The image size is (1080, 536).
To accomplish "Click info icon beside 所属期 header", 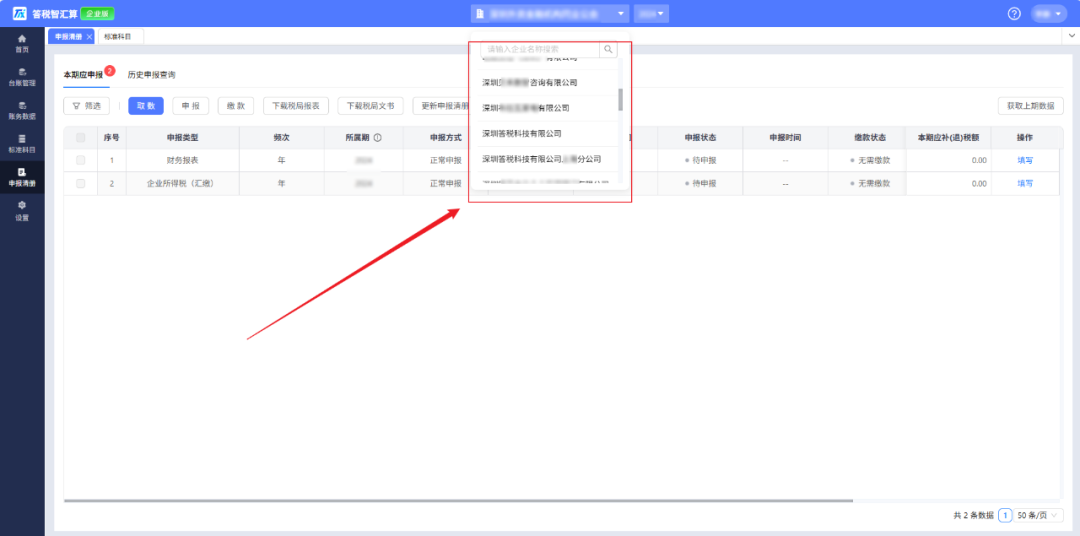I will pyautogui.click(x=377, y=138).
